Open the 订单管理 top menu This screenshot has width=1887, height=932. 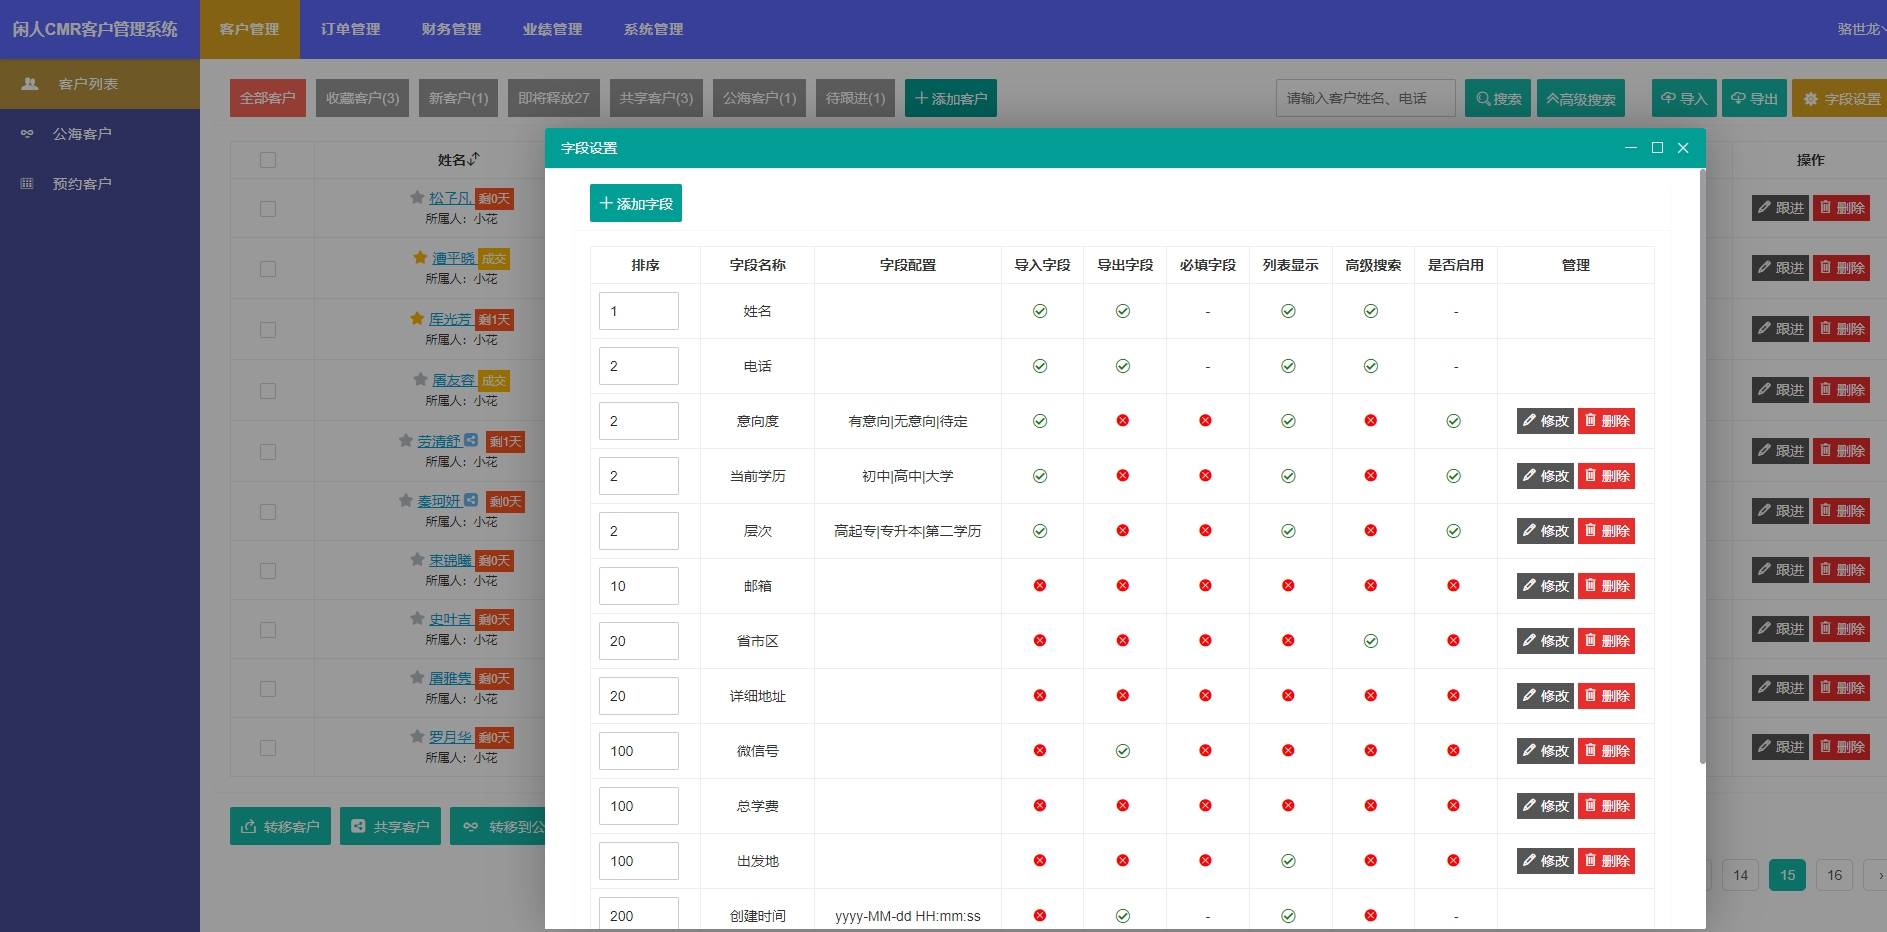tap(351, 29)
